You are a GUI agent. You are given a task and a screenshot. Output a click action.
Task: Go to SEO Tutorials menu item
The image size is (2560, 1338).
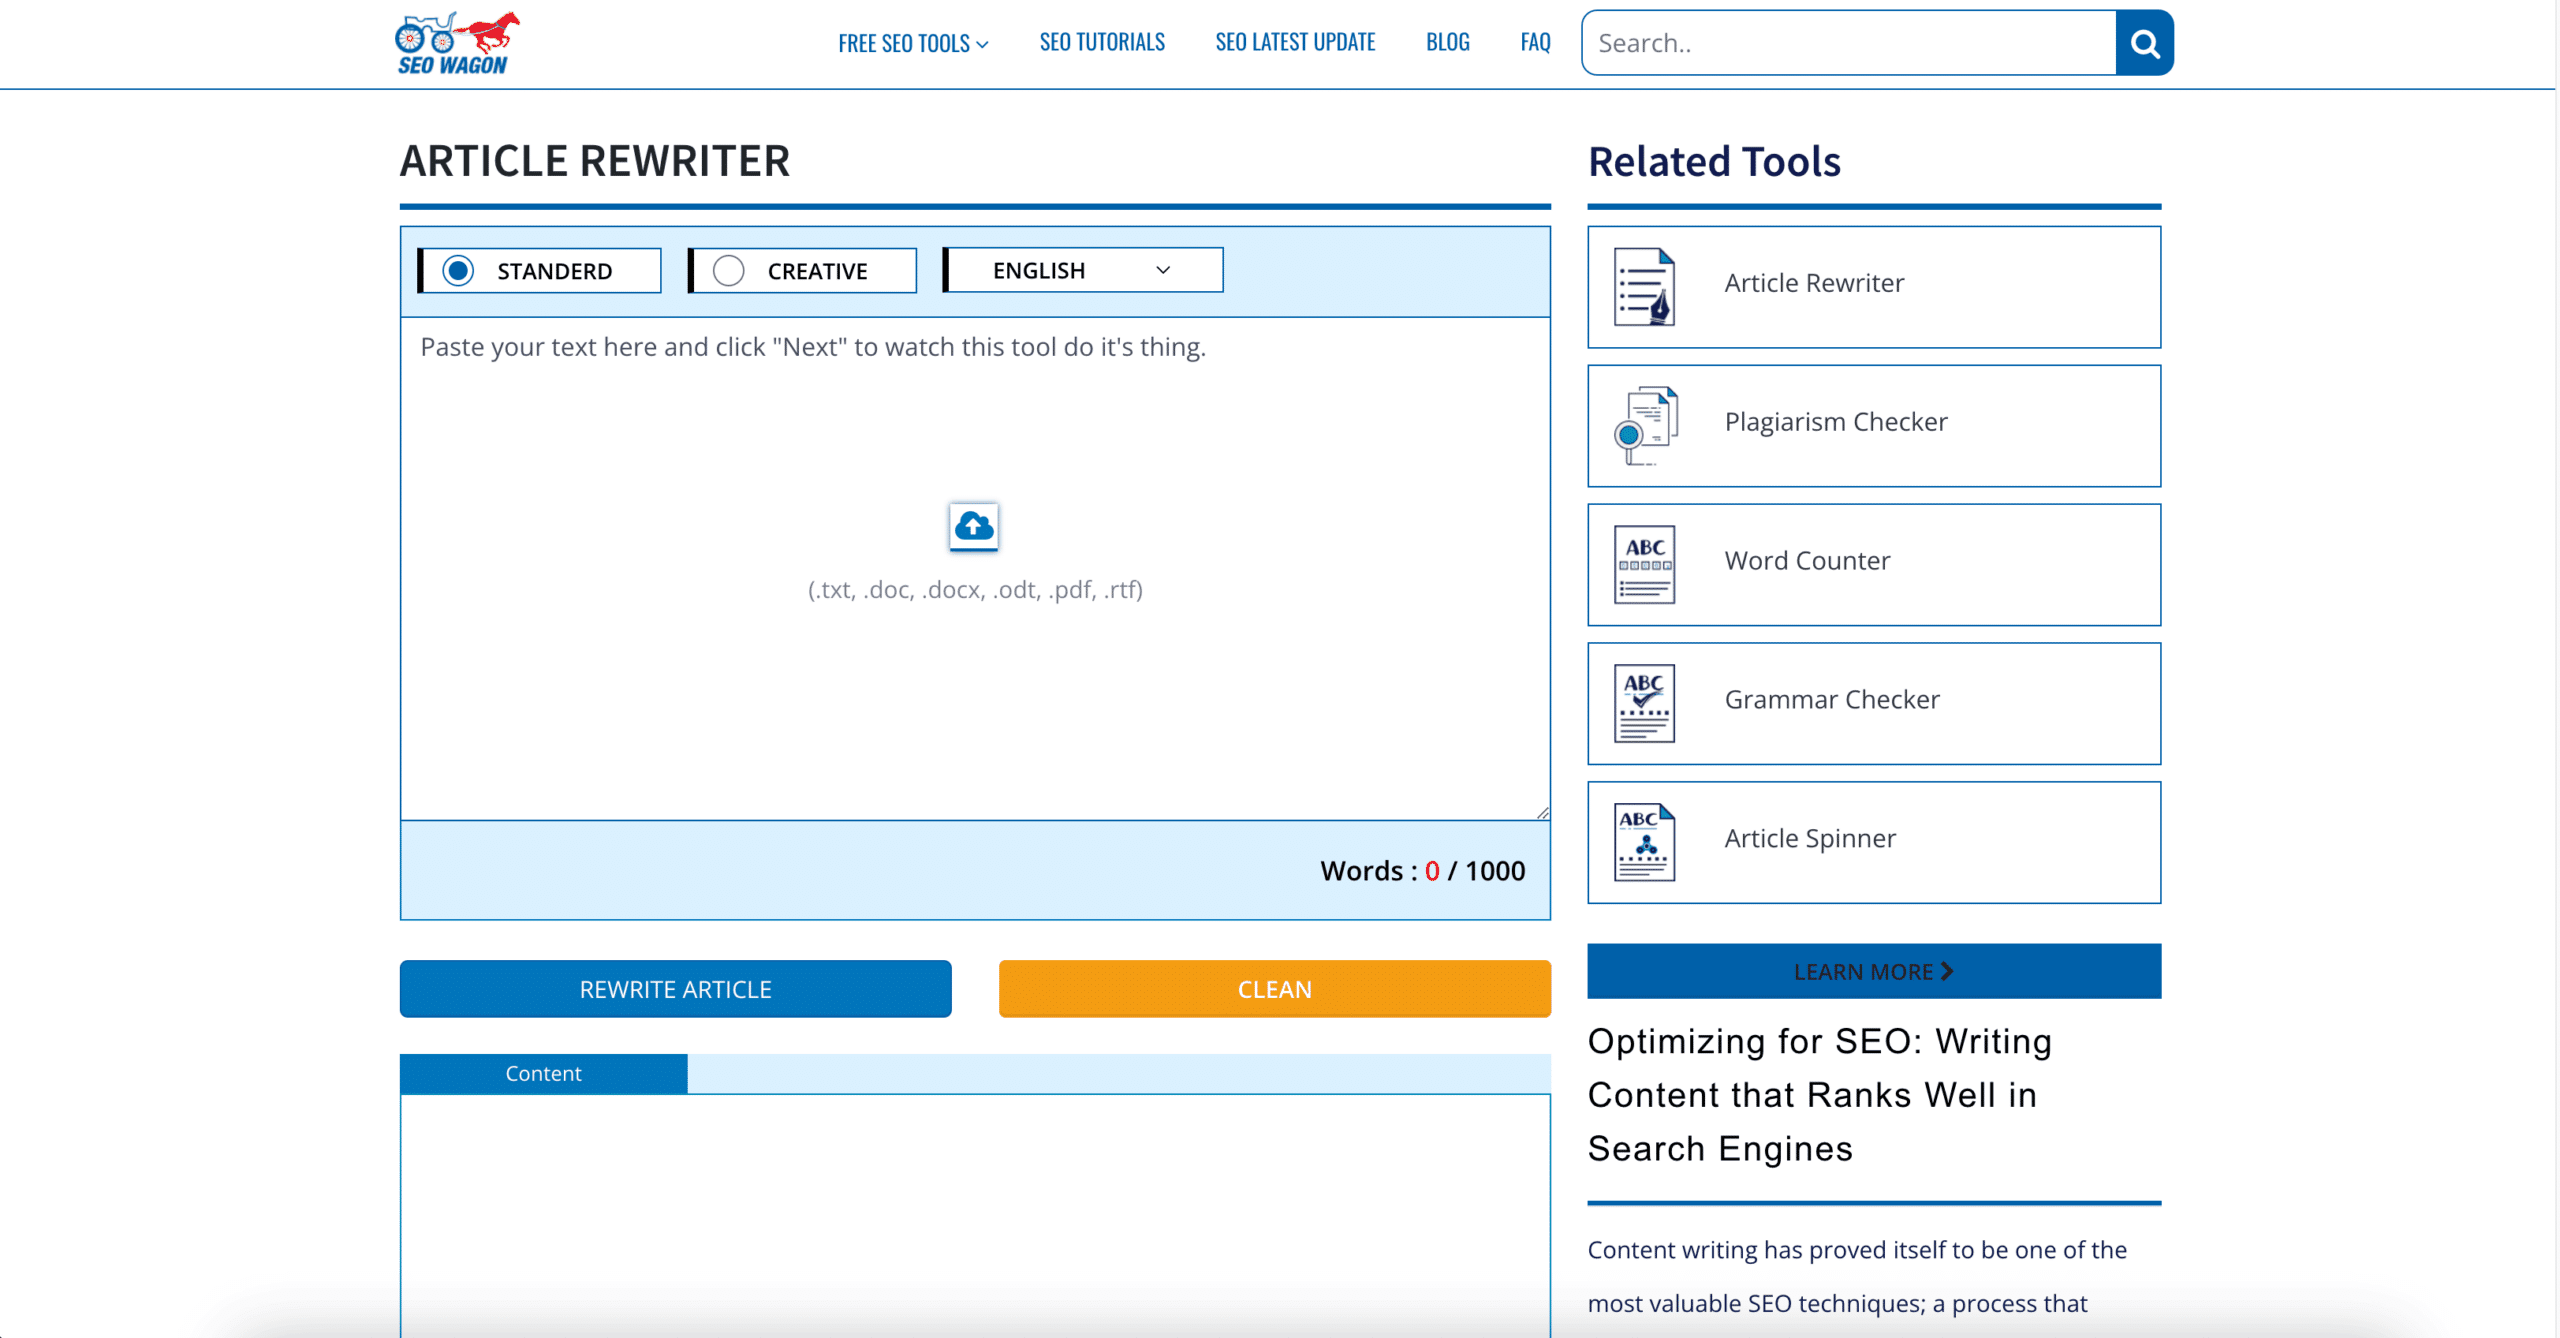1102,42
